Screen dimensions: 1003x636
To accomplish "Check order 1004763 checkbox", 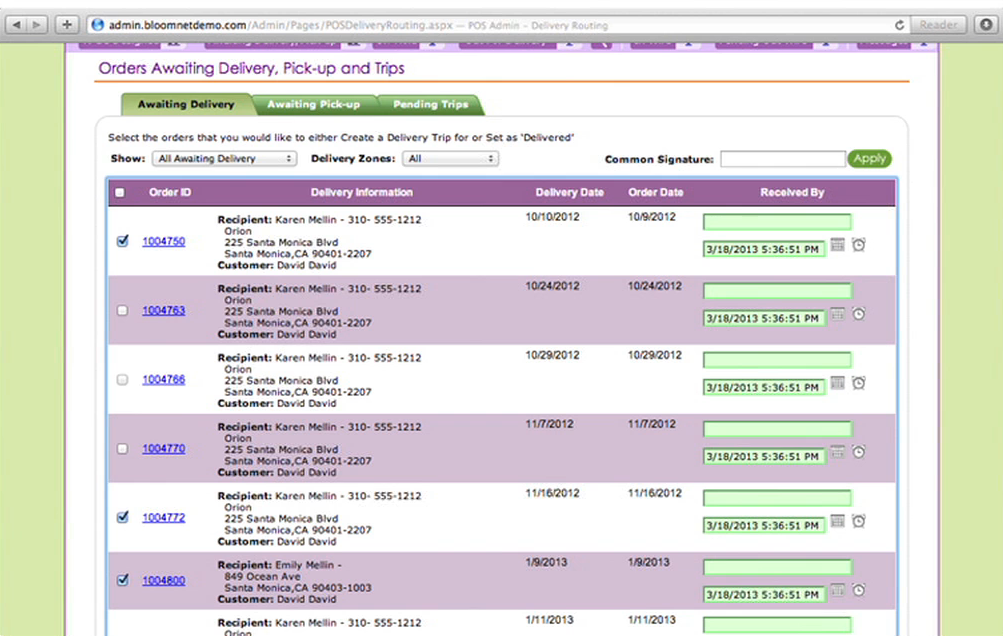I will pyautogui.click(x=122, y=310).
